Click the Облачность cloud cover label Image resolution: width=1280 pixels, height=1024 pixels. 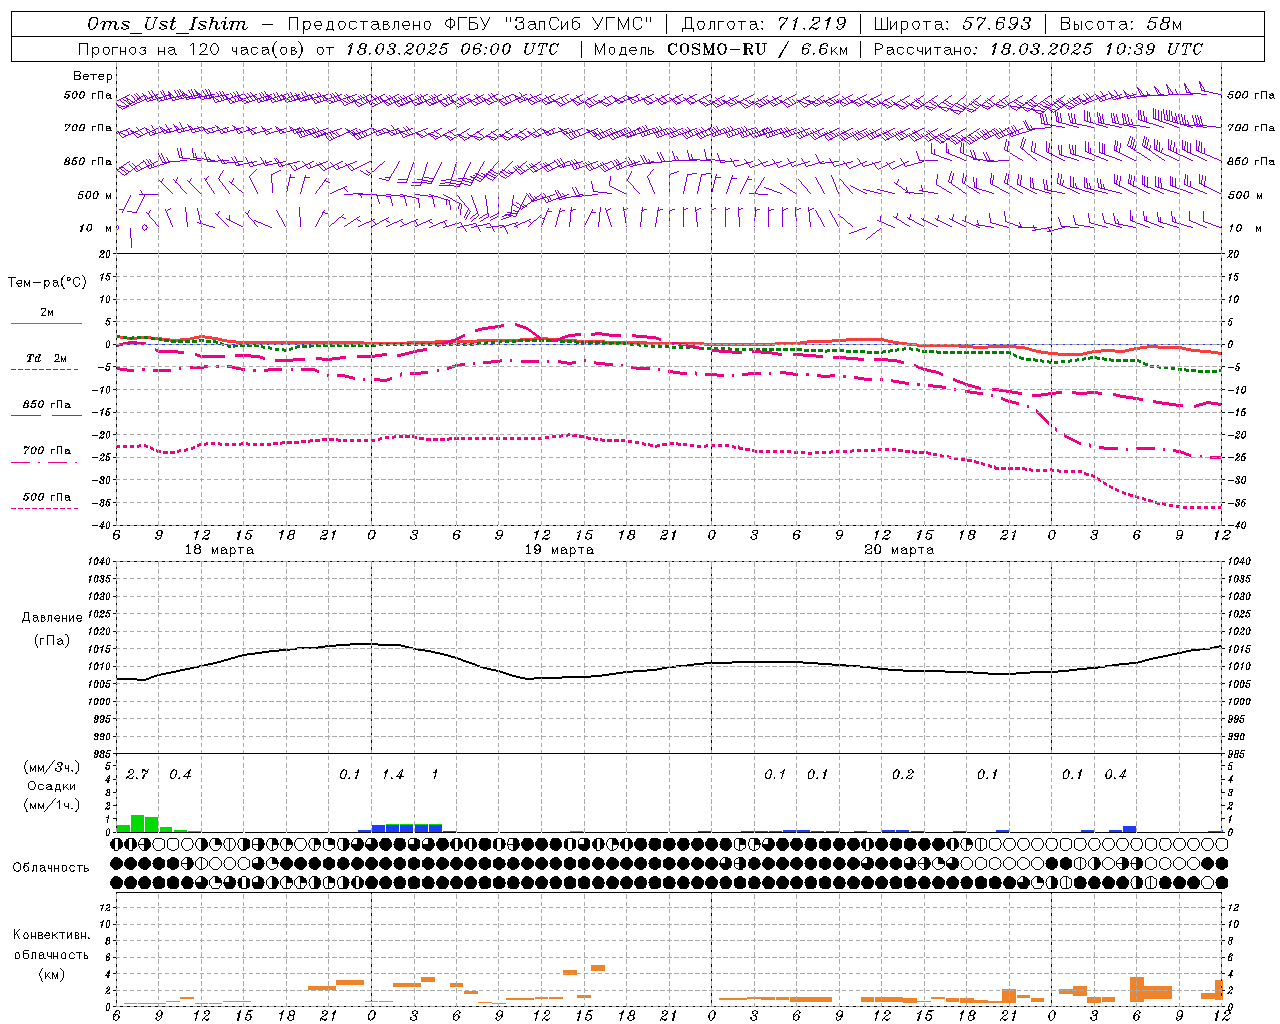[x=51, y=867]
